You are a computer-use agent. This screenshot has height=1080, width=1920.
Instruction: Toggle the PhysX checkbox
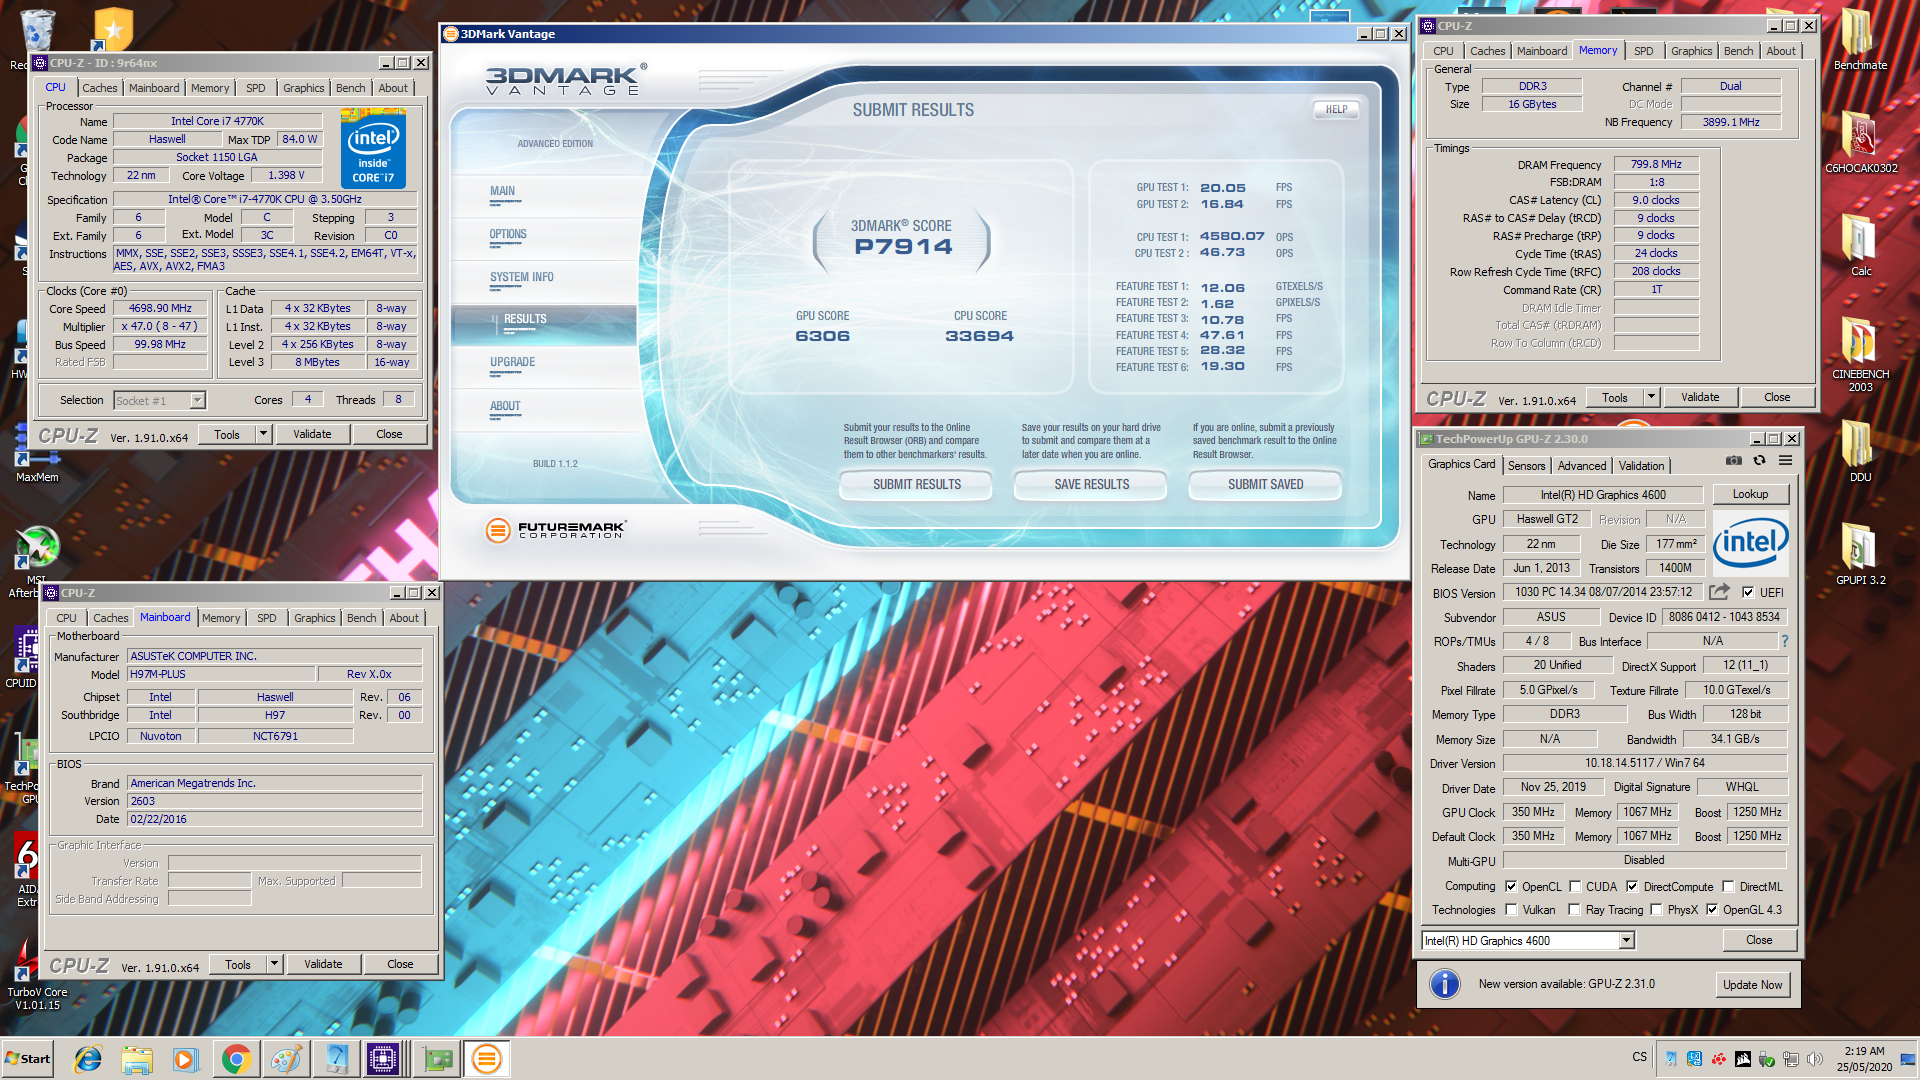point(1657,909)
